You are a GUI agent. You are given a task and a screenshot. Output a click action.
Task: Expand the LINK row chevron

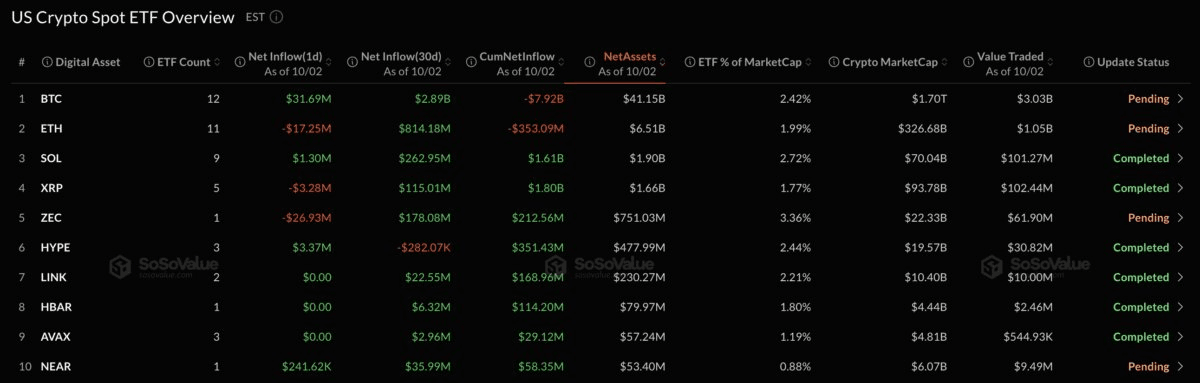pos(1180,277)
